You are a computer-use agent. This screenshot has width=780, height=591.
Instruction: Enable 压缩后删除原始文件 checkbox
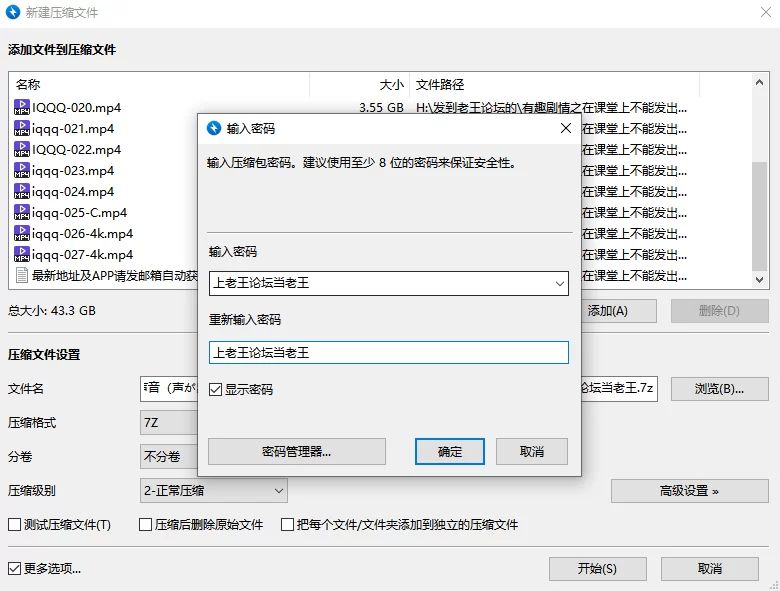coord(145,524)
